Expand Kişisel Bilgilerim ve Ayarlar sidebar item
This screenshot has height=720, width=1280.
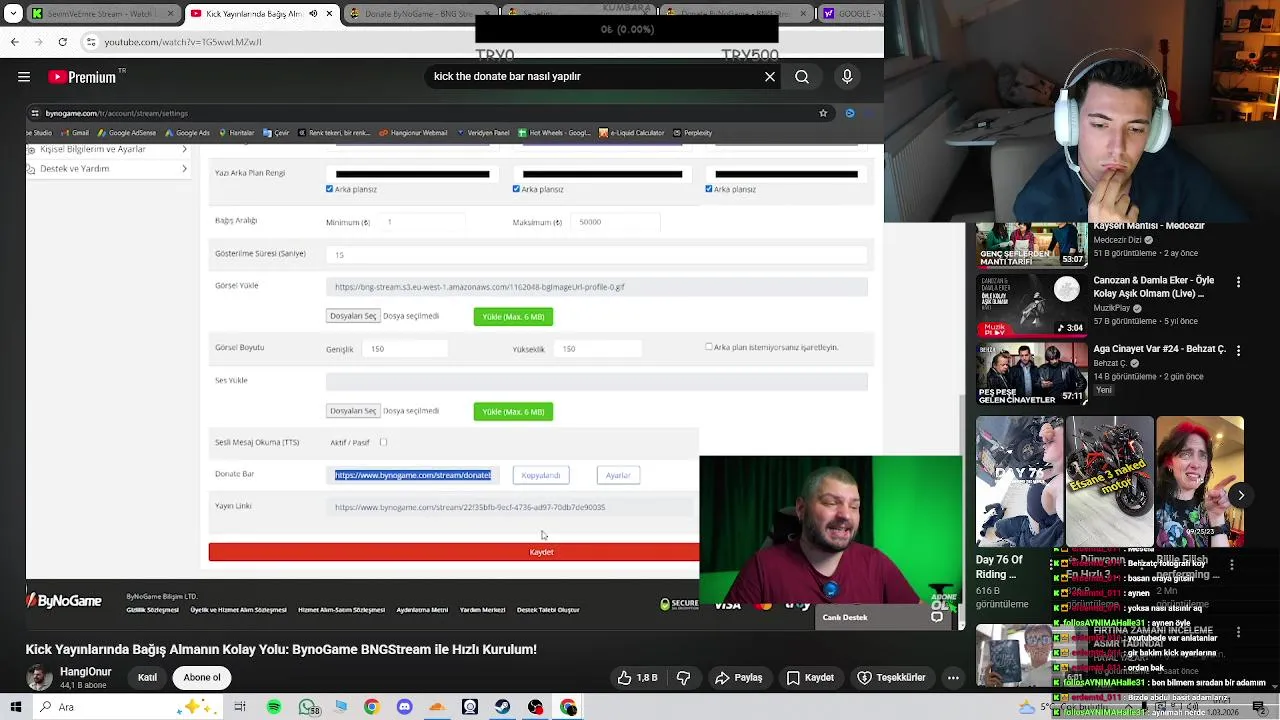107,149
